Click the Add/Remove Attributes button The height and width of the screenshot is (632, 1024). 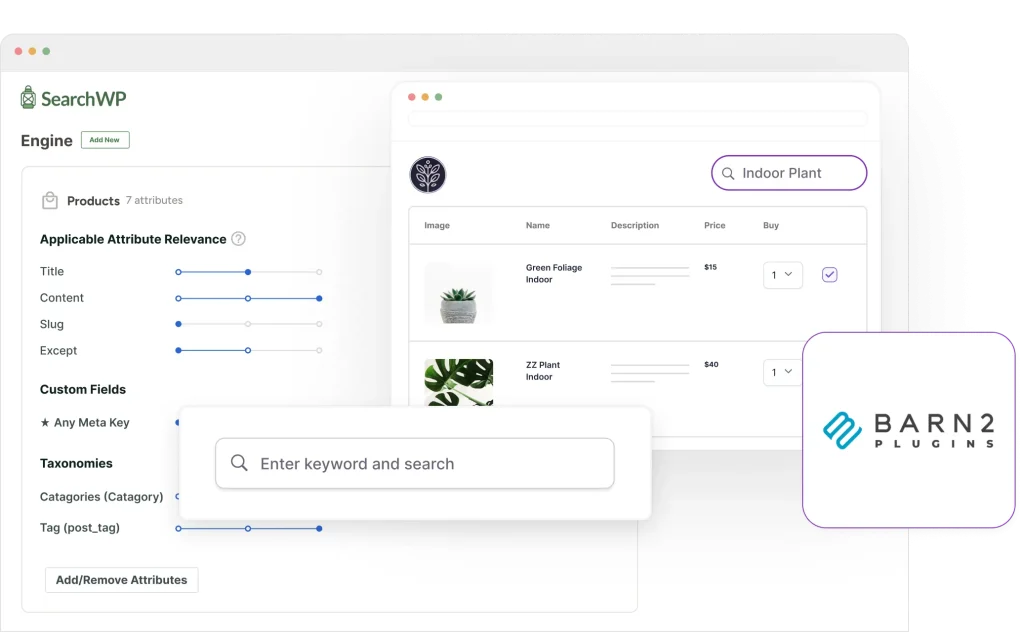tap(121, 580)
